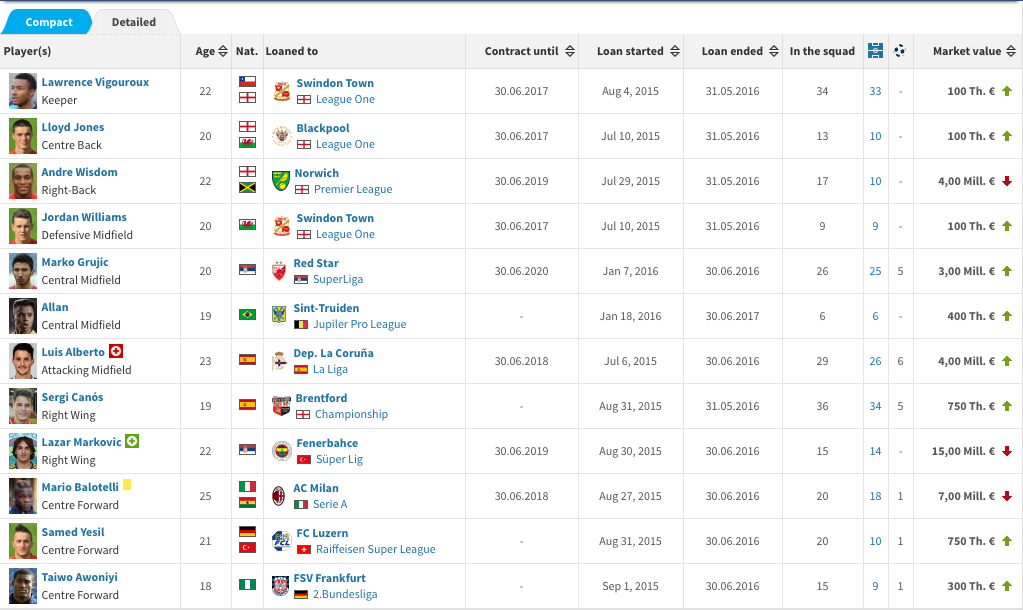Click Taiwo Awoniyi's player photo thumbnail
The image size is (1023, 610).
click(x=23, y=586)
